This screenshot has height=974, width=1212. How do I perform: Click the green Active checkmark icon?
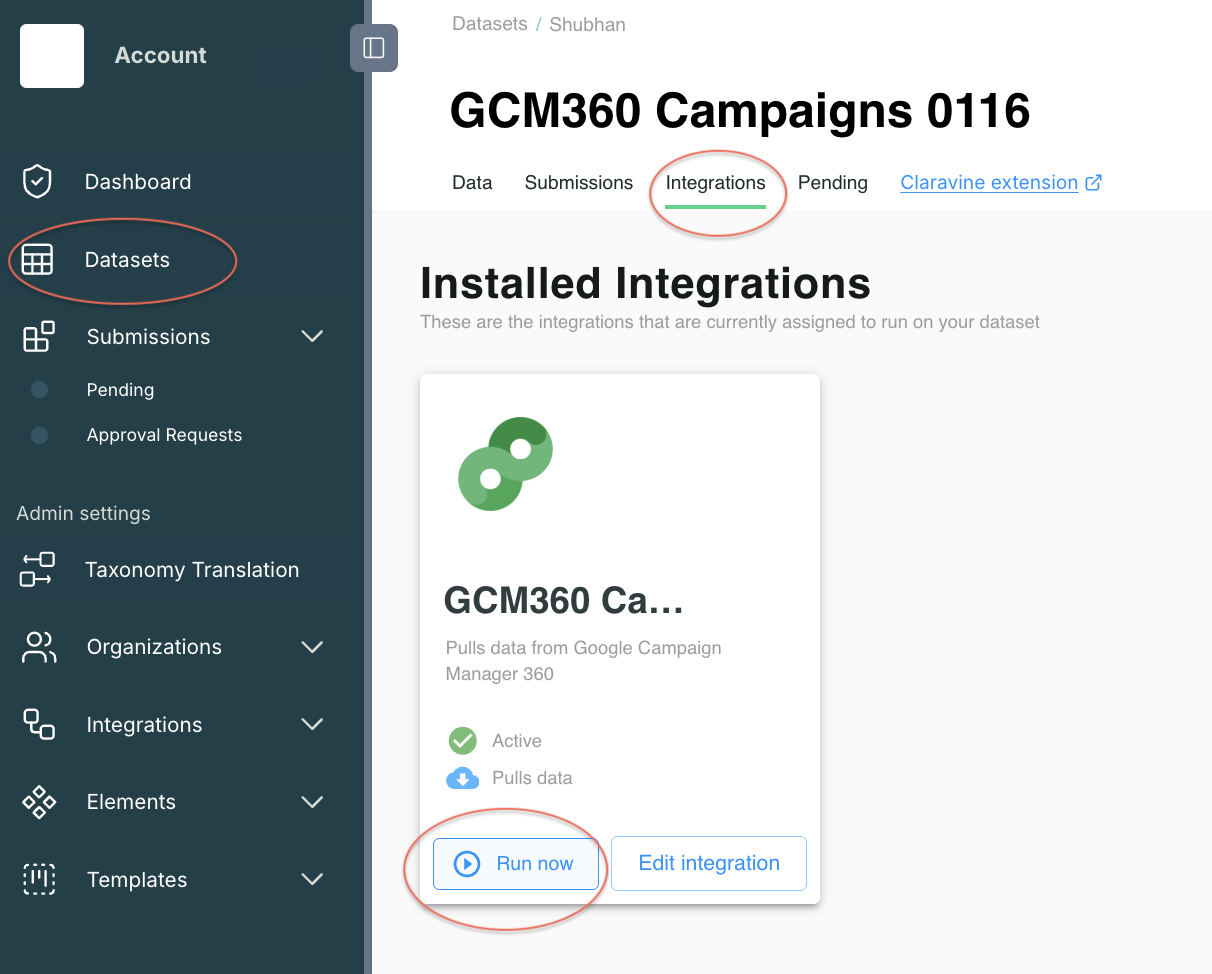coord(462,741)
